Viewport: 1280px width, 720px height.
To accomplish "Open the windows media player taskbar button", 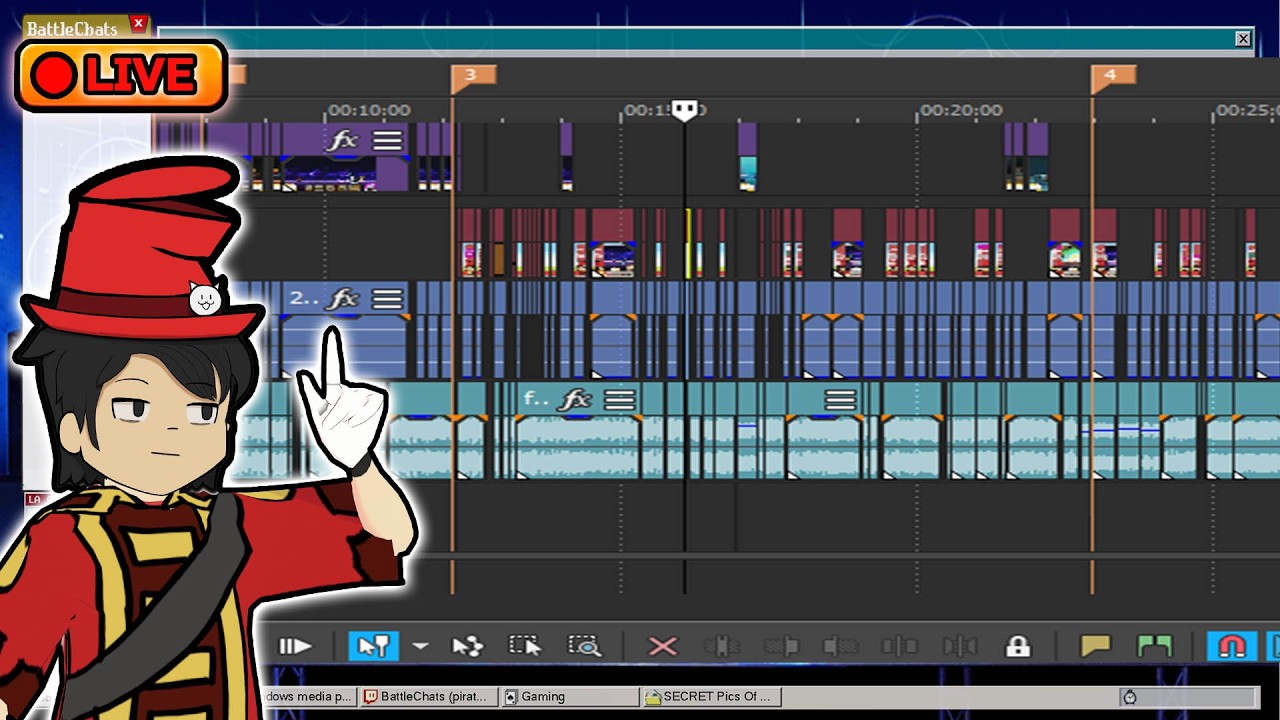I will (x=308, y=697).
